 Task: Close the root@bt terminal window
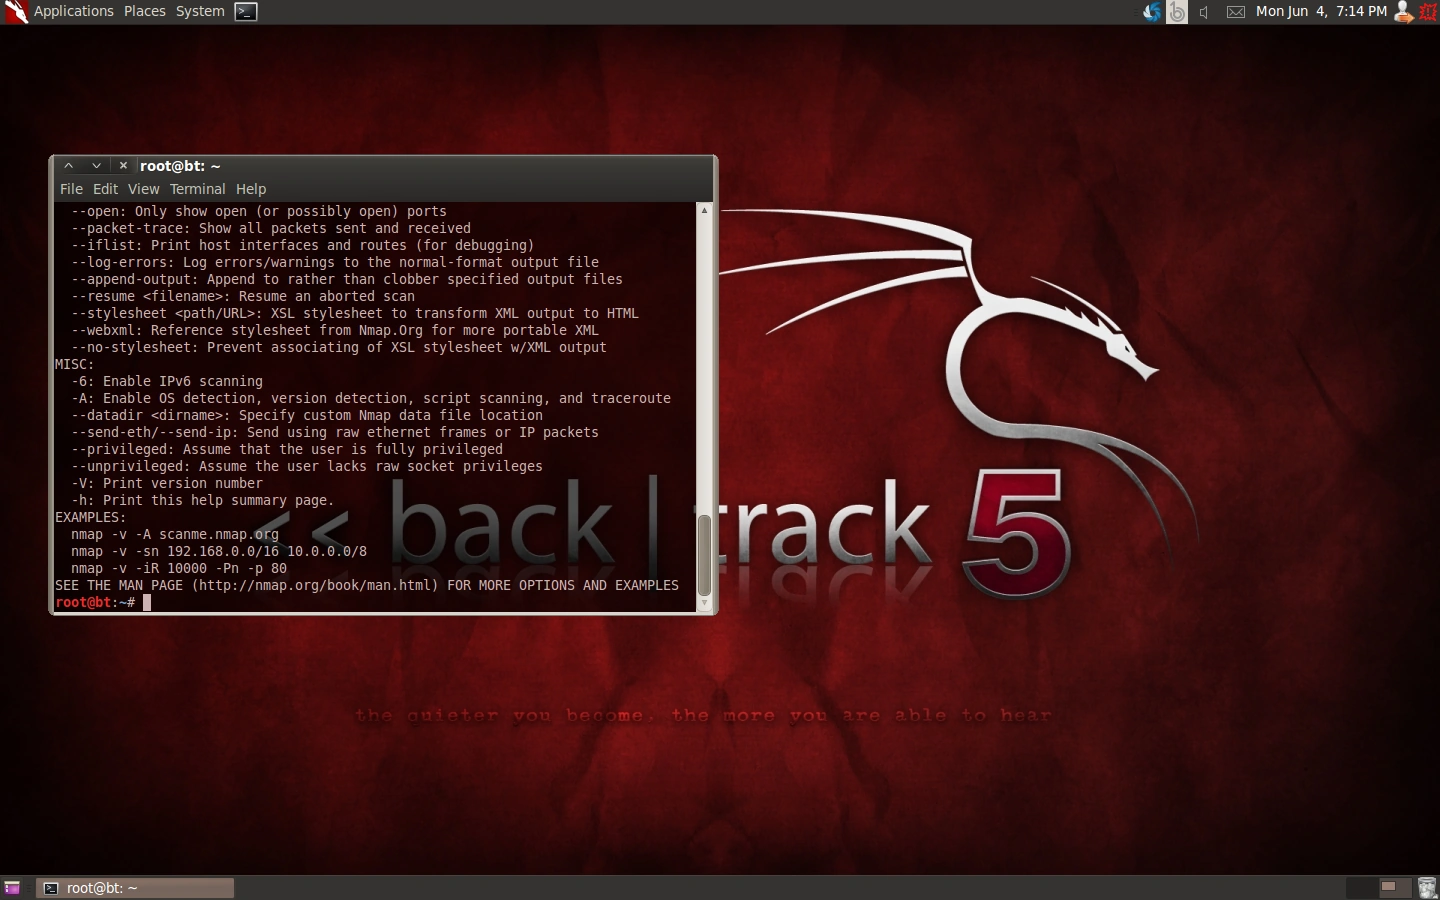(123, 166)
